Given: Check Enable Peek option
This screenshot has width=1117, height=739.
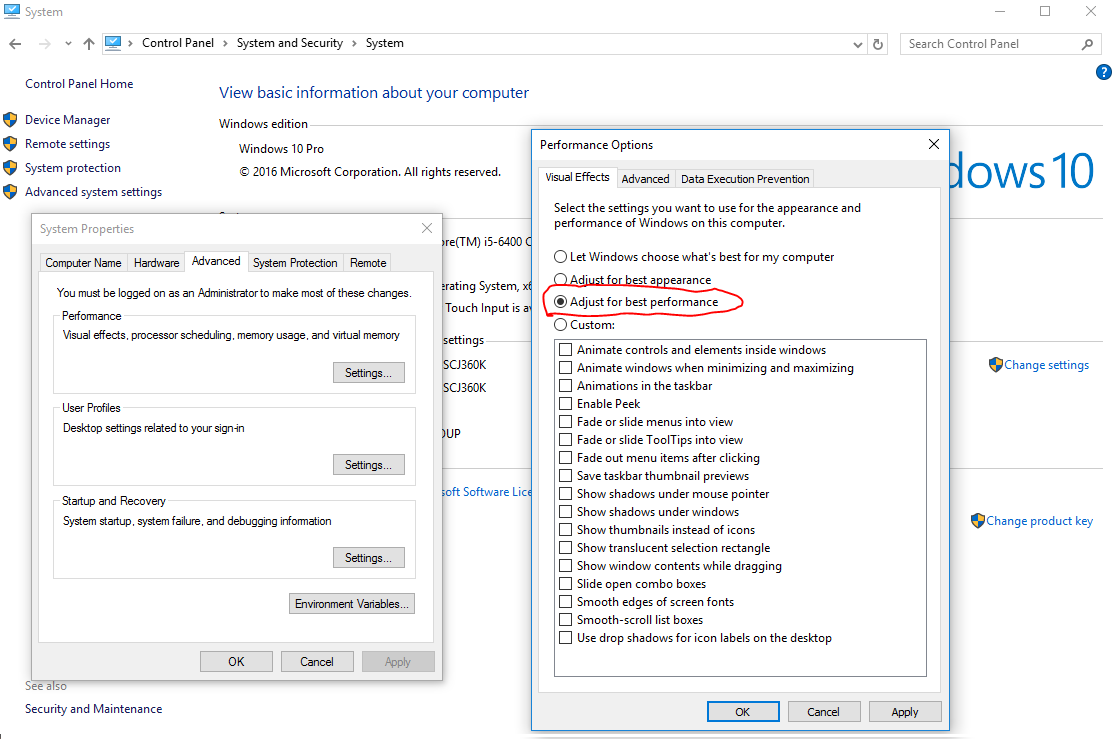Looking at the screenshot, I should point(566,404).
